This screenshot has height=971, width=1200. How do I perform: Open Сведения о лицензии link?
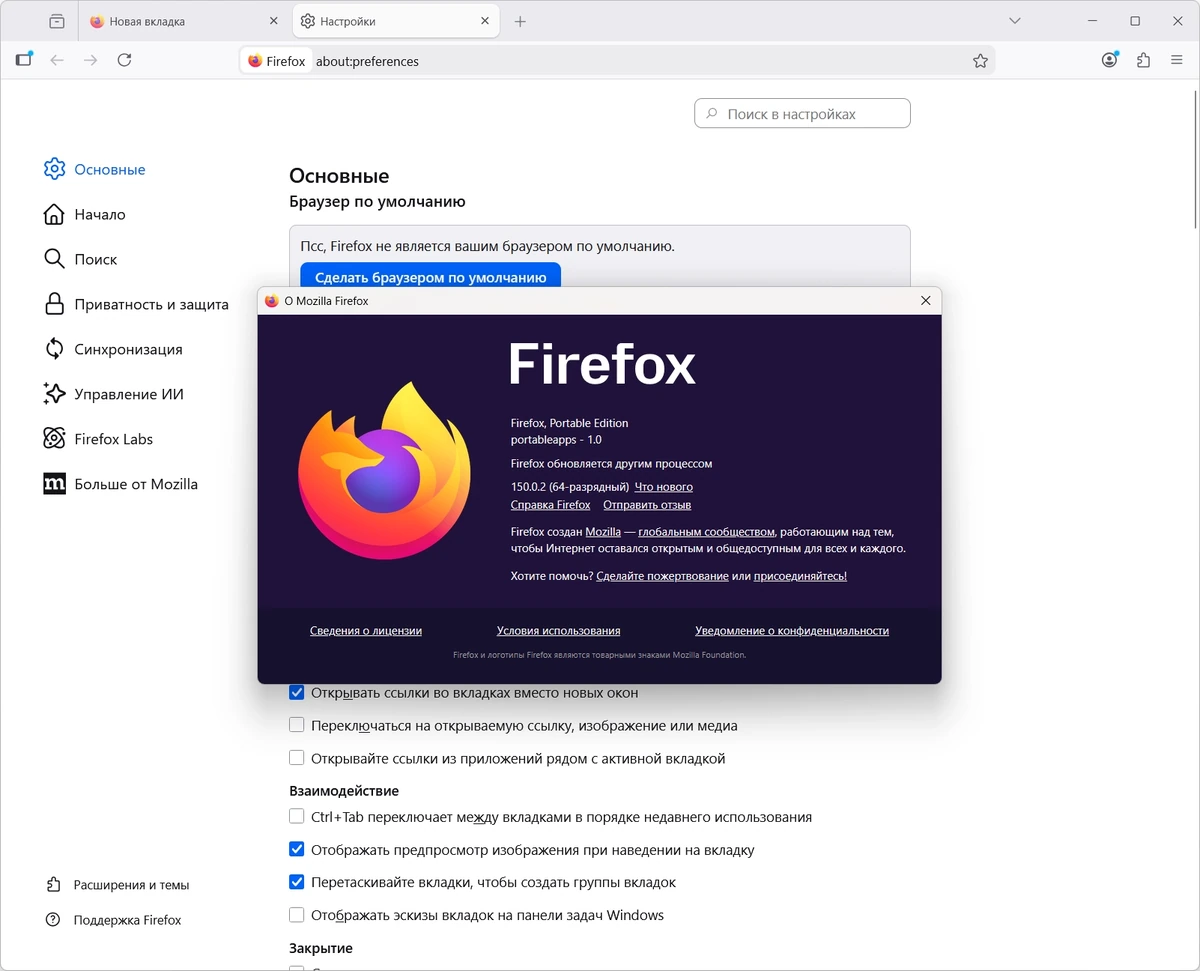[x=366, y=631]
